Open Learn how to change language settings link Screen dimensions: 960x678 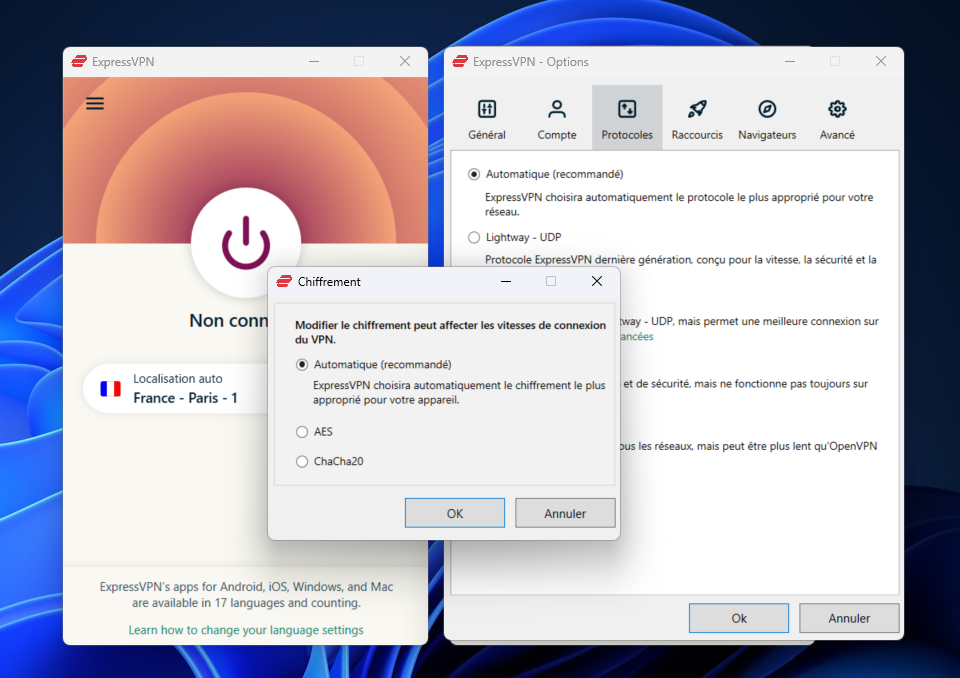coord(246,630)
